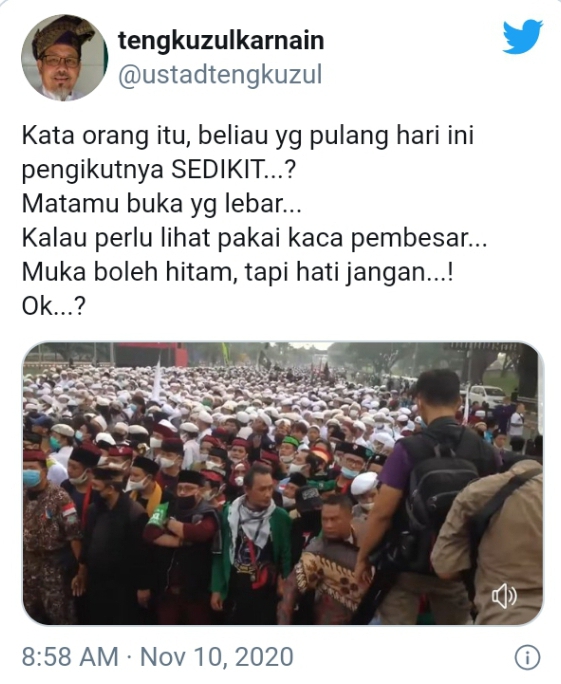Image resolution: width=561 pixels, height=684 pixels.
Task: Click the Twitter bird logo
Action: 523,37
